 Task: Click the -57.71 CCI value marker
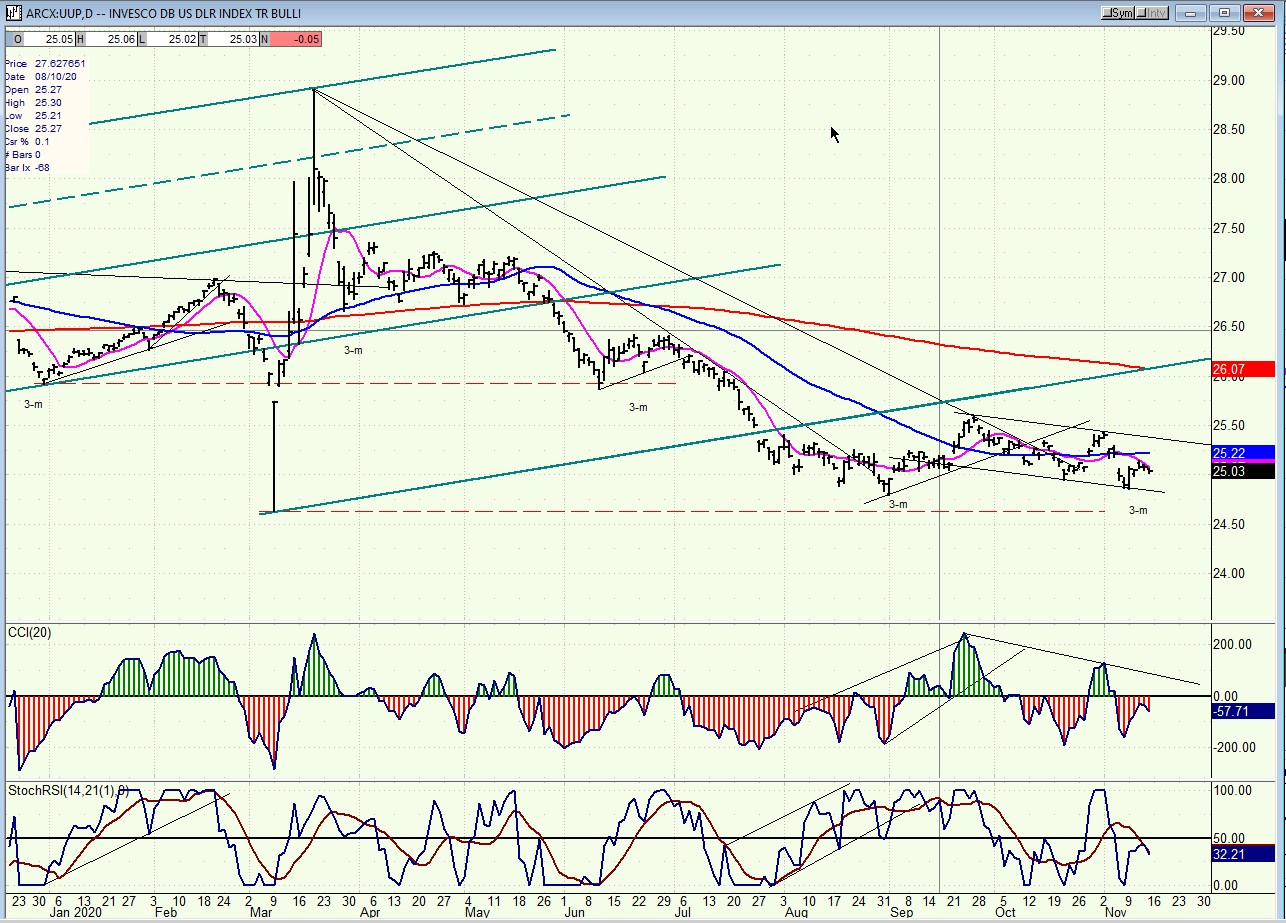coord(1240,712)
